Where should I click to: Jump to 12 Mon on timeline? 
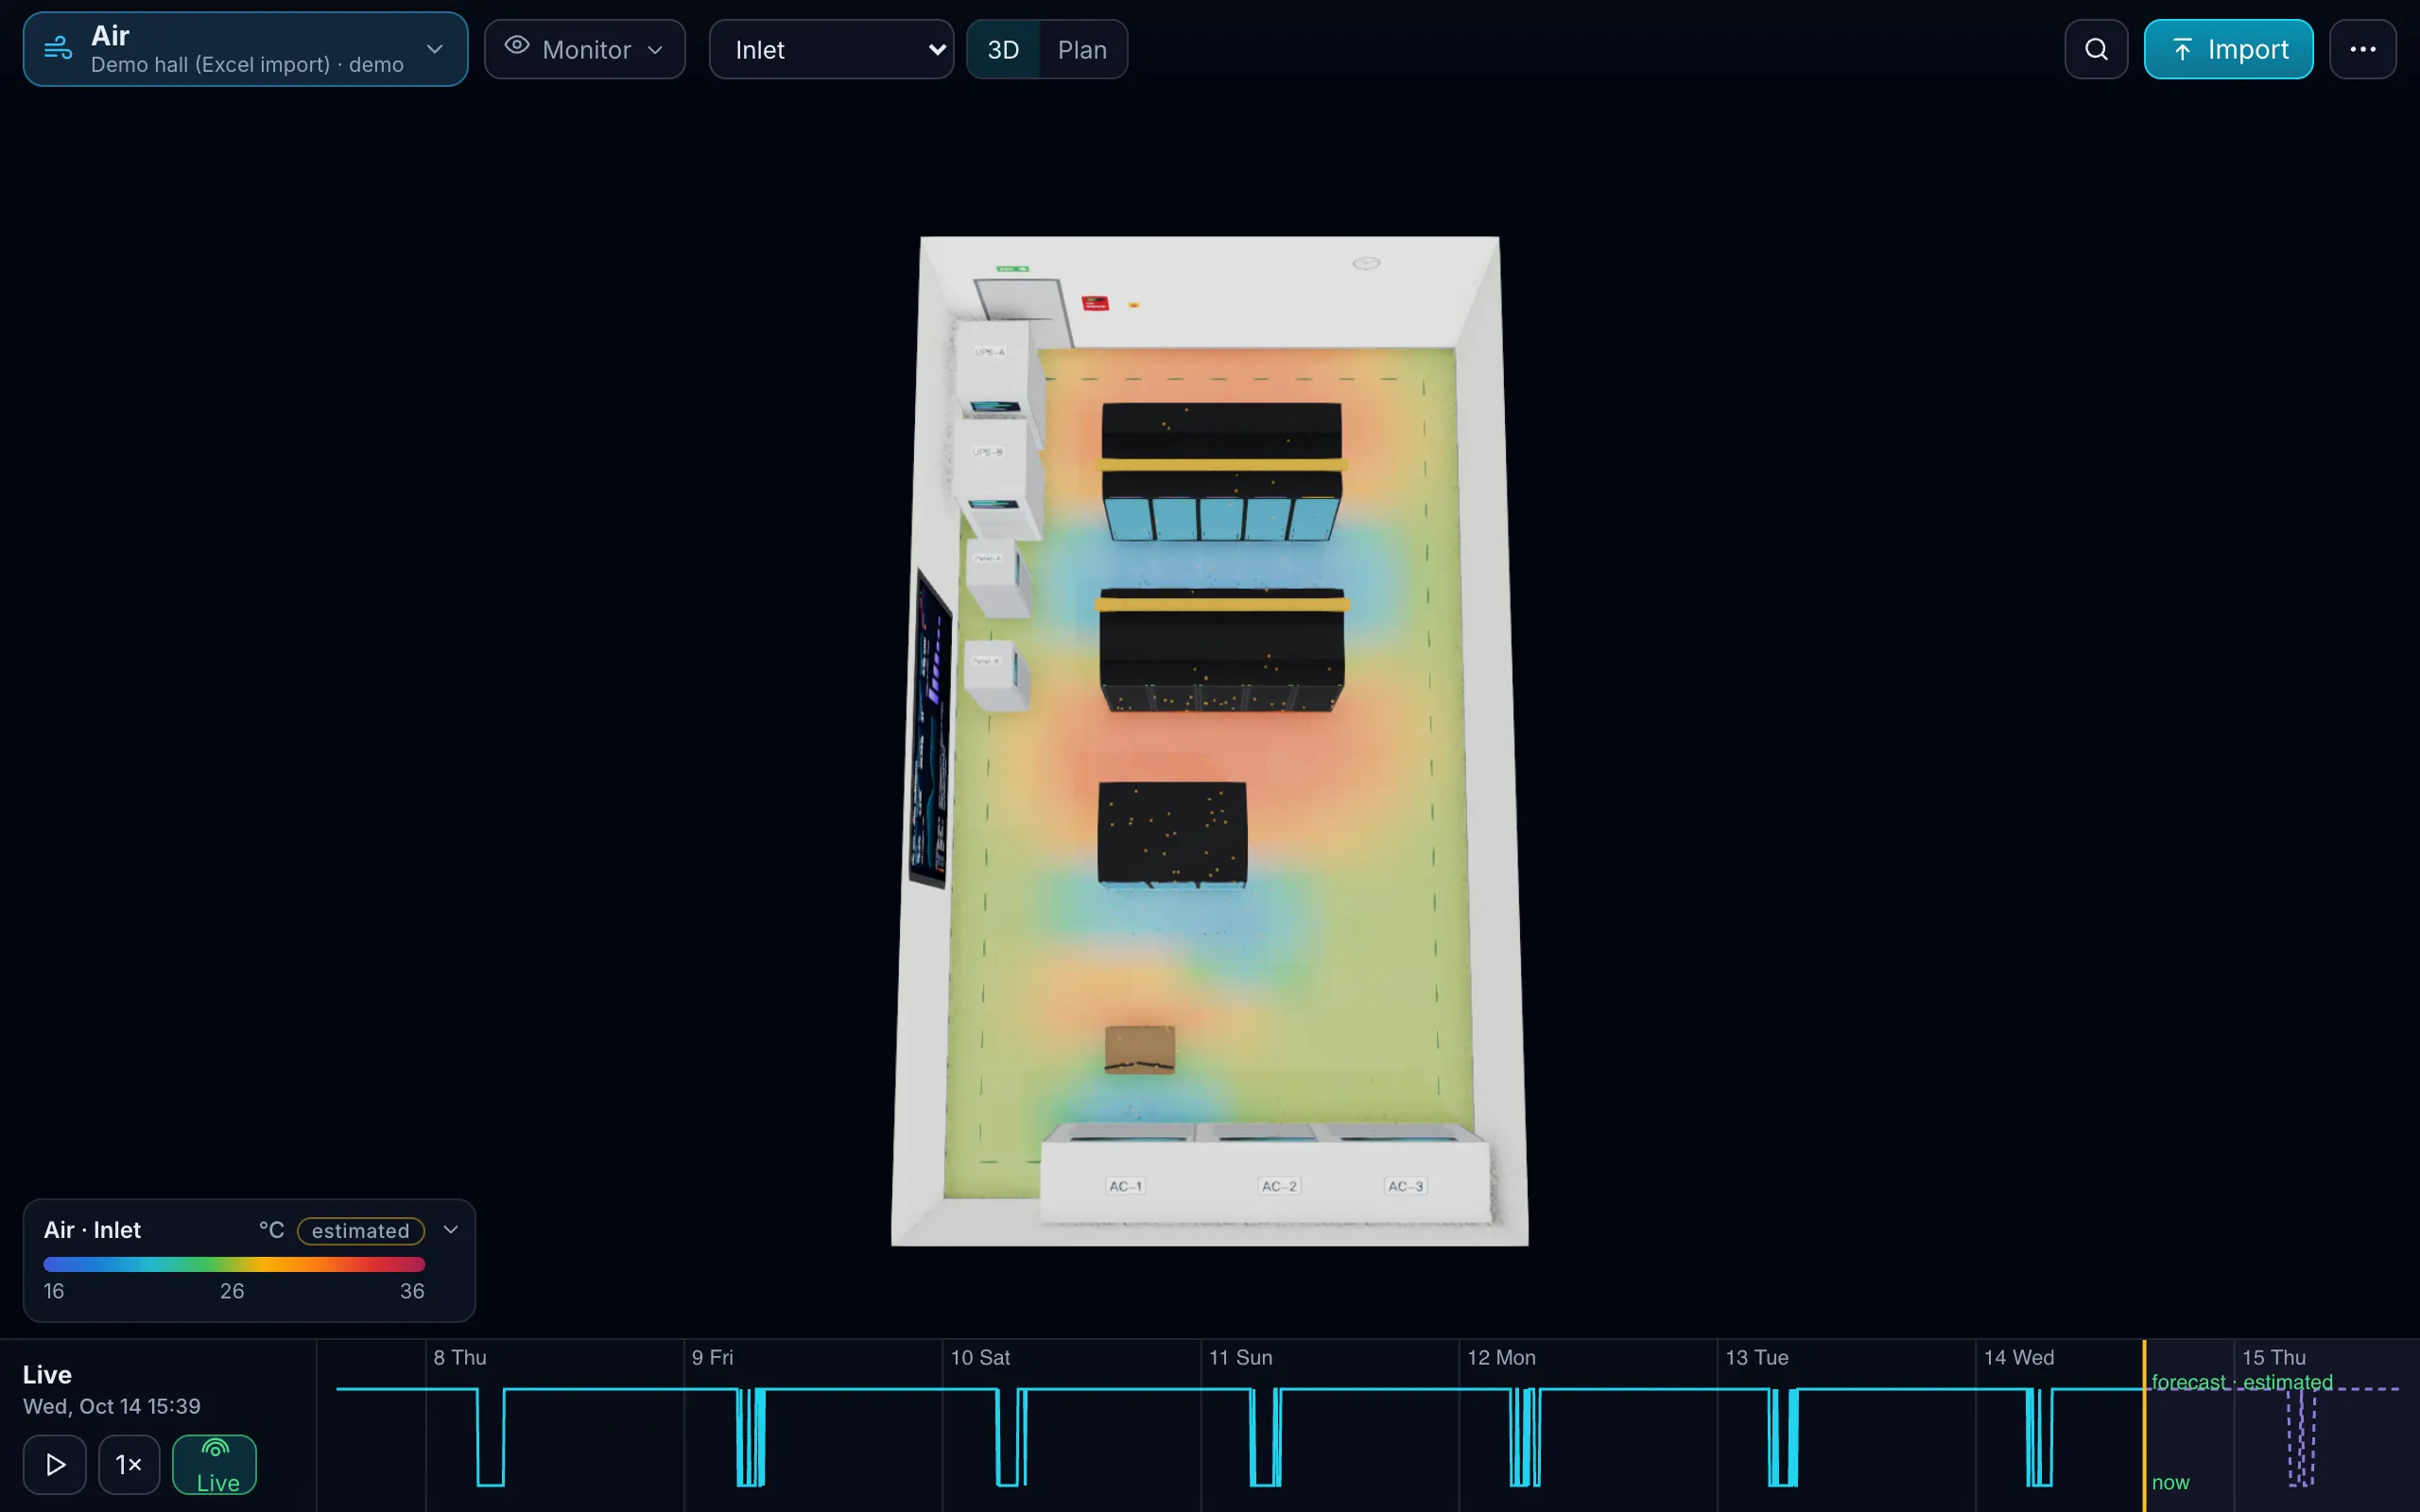point(1501,1357)
